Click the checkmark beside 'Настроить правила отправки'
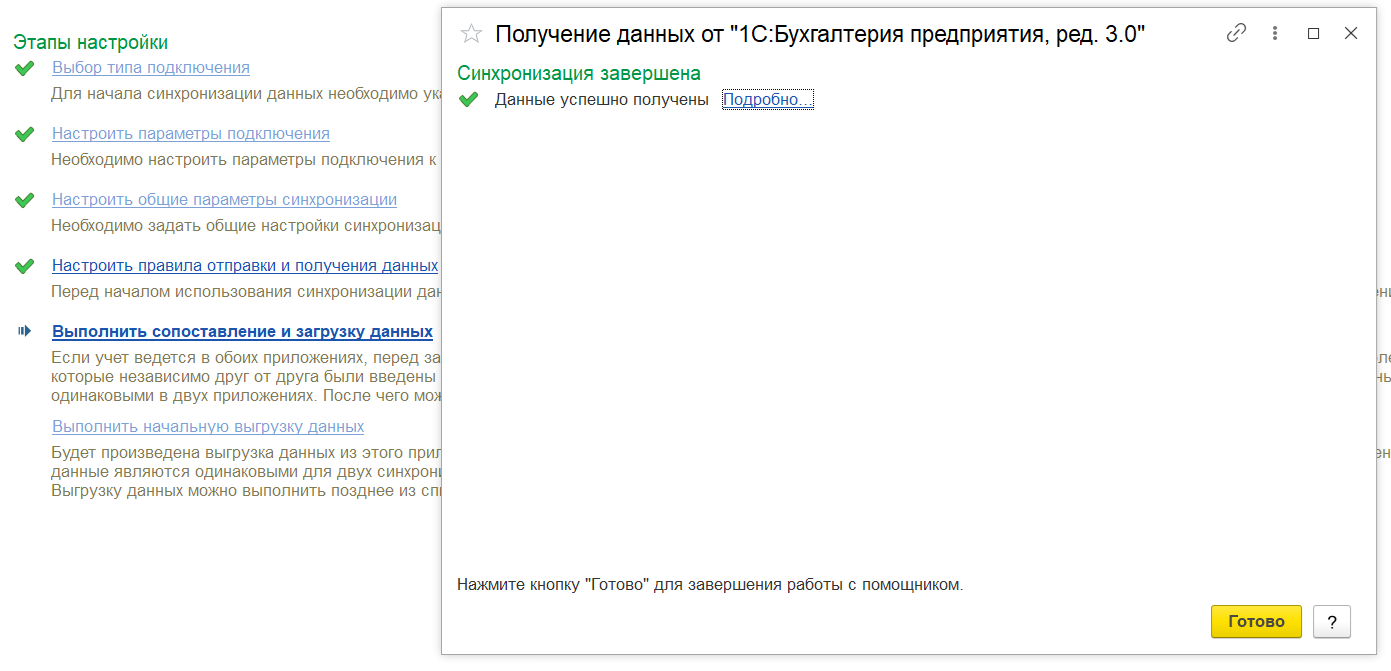Screen dimensions: 1391x671 click(25, 267)
